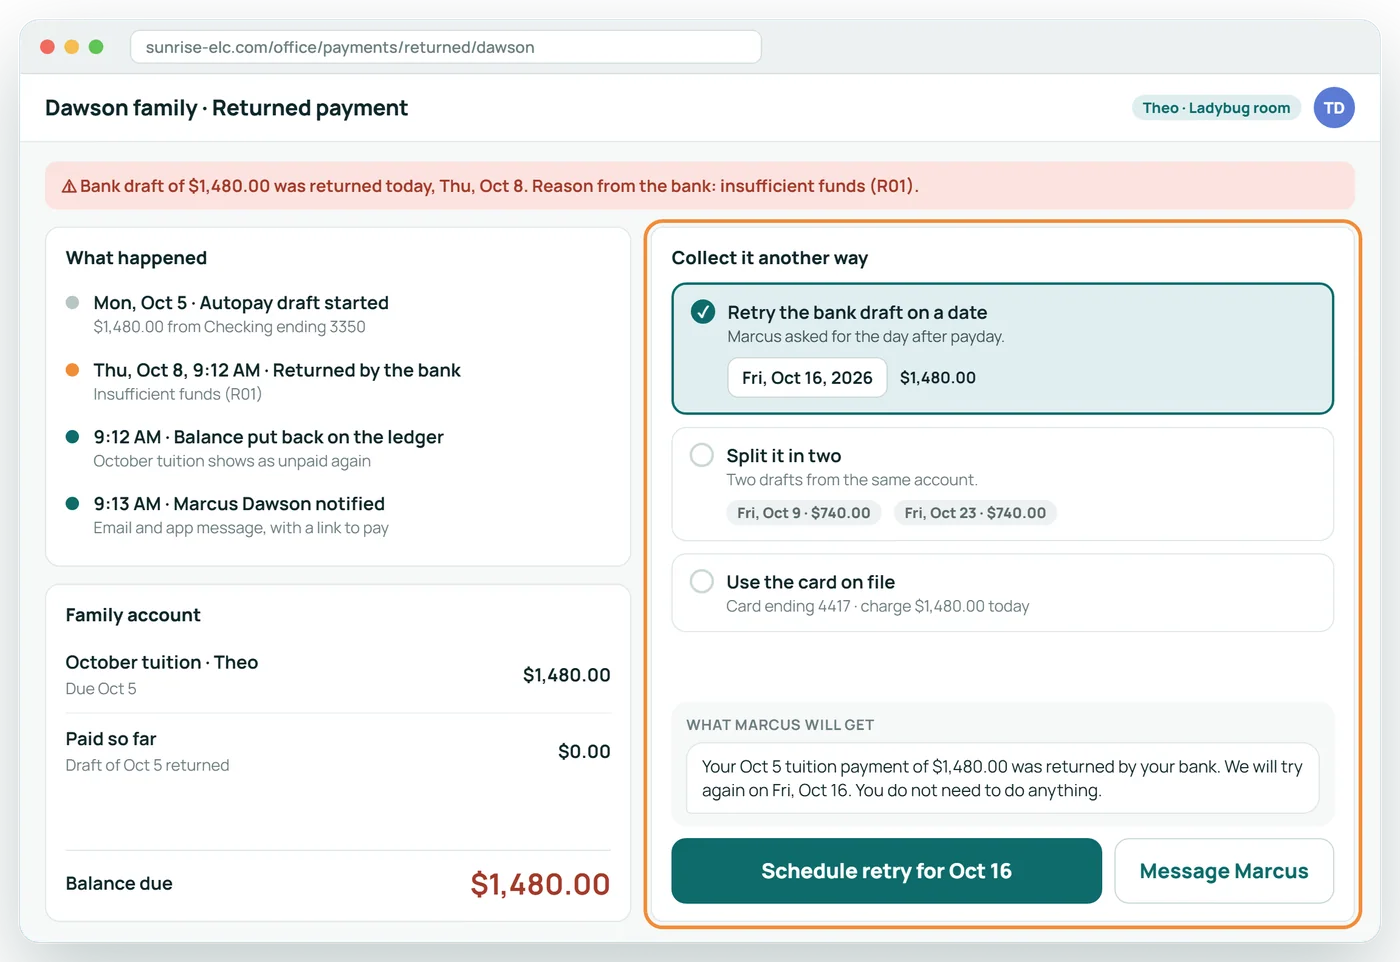
Task: Click the $1,480.00 retry amount
Action: pyautogui.click(x=938, y=378)
